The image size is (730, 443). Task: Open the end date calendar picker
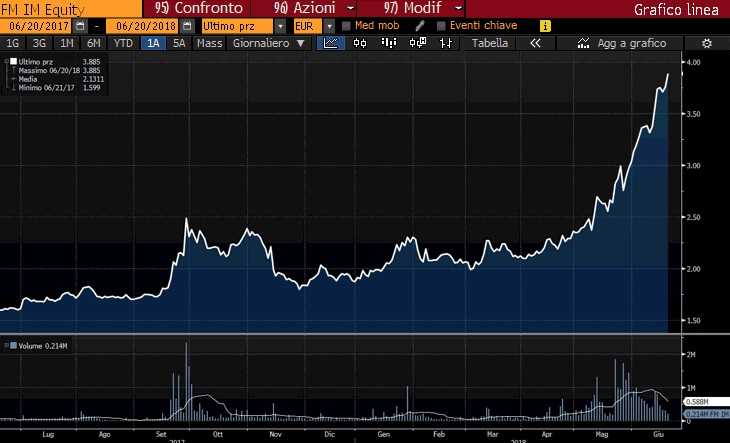pos(187,26)
